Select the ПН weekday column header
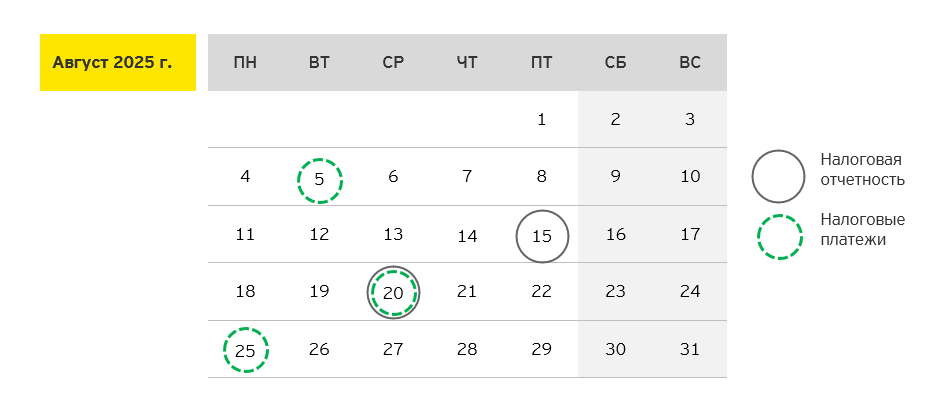The width and height of the screenshot is (936, 420). (245, 63)
